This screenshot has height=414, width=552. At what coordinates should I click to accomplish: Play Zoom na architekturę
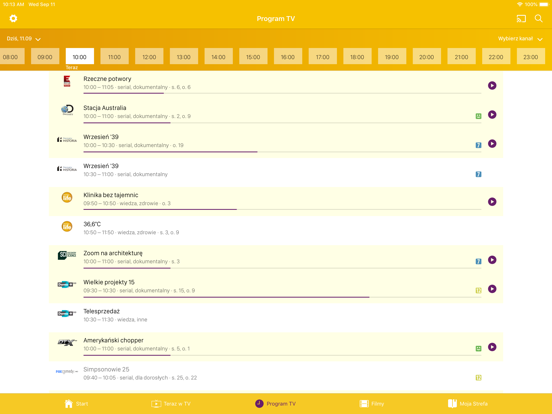pyautogui.click(x=492, y=260)
